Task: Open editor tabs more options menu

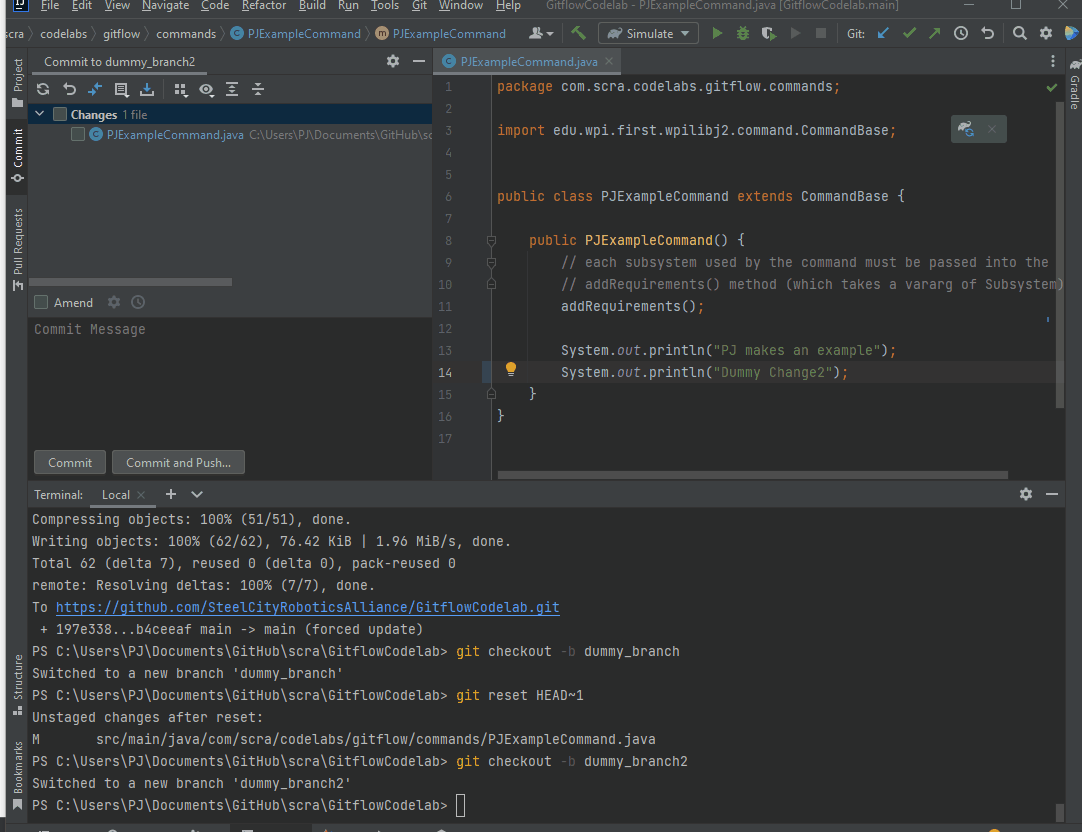Action: pos(1052,61)
